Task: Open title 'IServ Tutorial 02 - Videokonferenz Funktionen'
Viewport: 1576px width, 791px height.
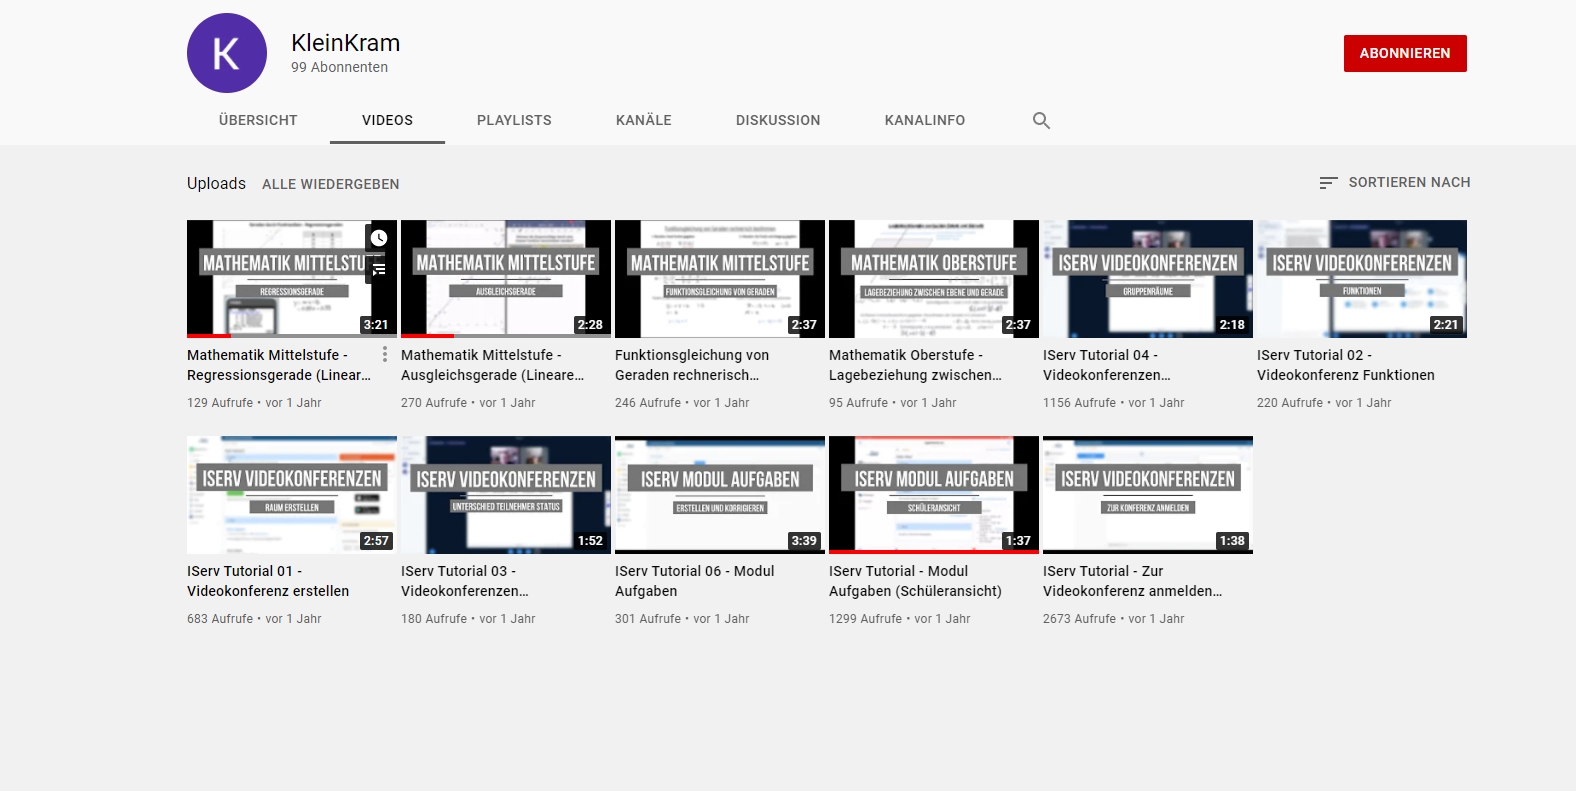Action: pos(1346,365)
